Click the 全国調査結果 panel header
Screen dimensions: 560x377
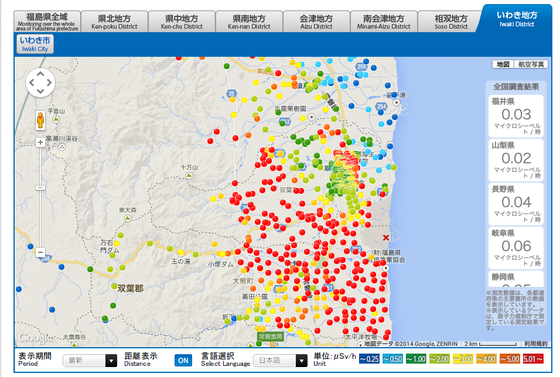click(516, 87)
